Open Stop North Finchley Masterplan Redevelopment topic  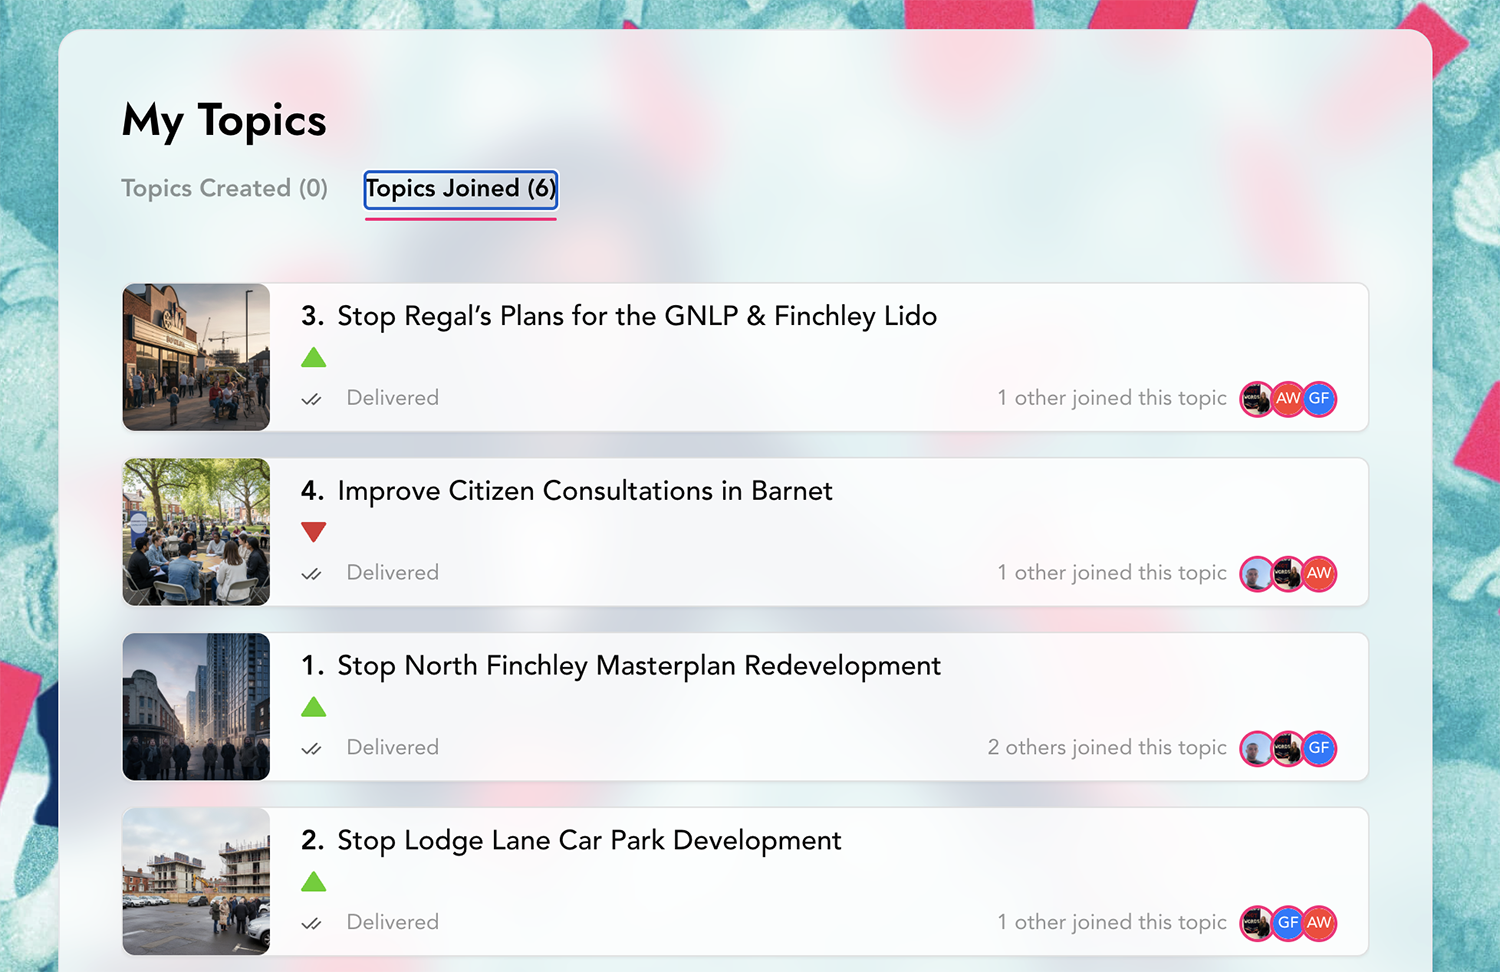(x=638, y=666)
